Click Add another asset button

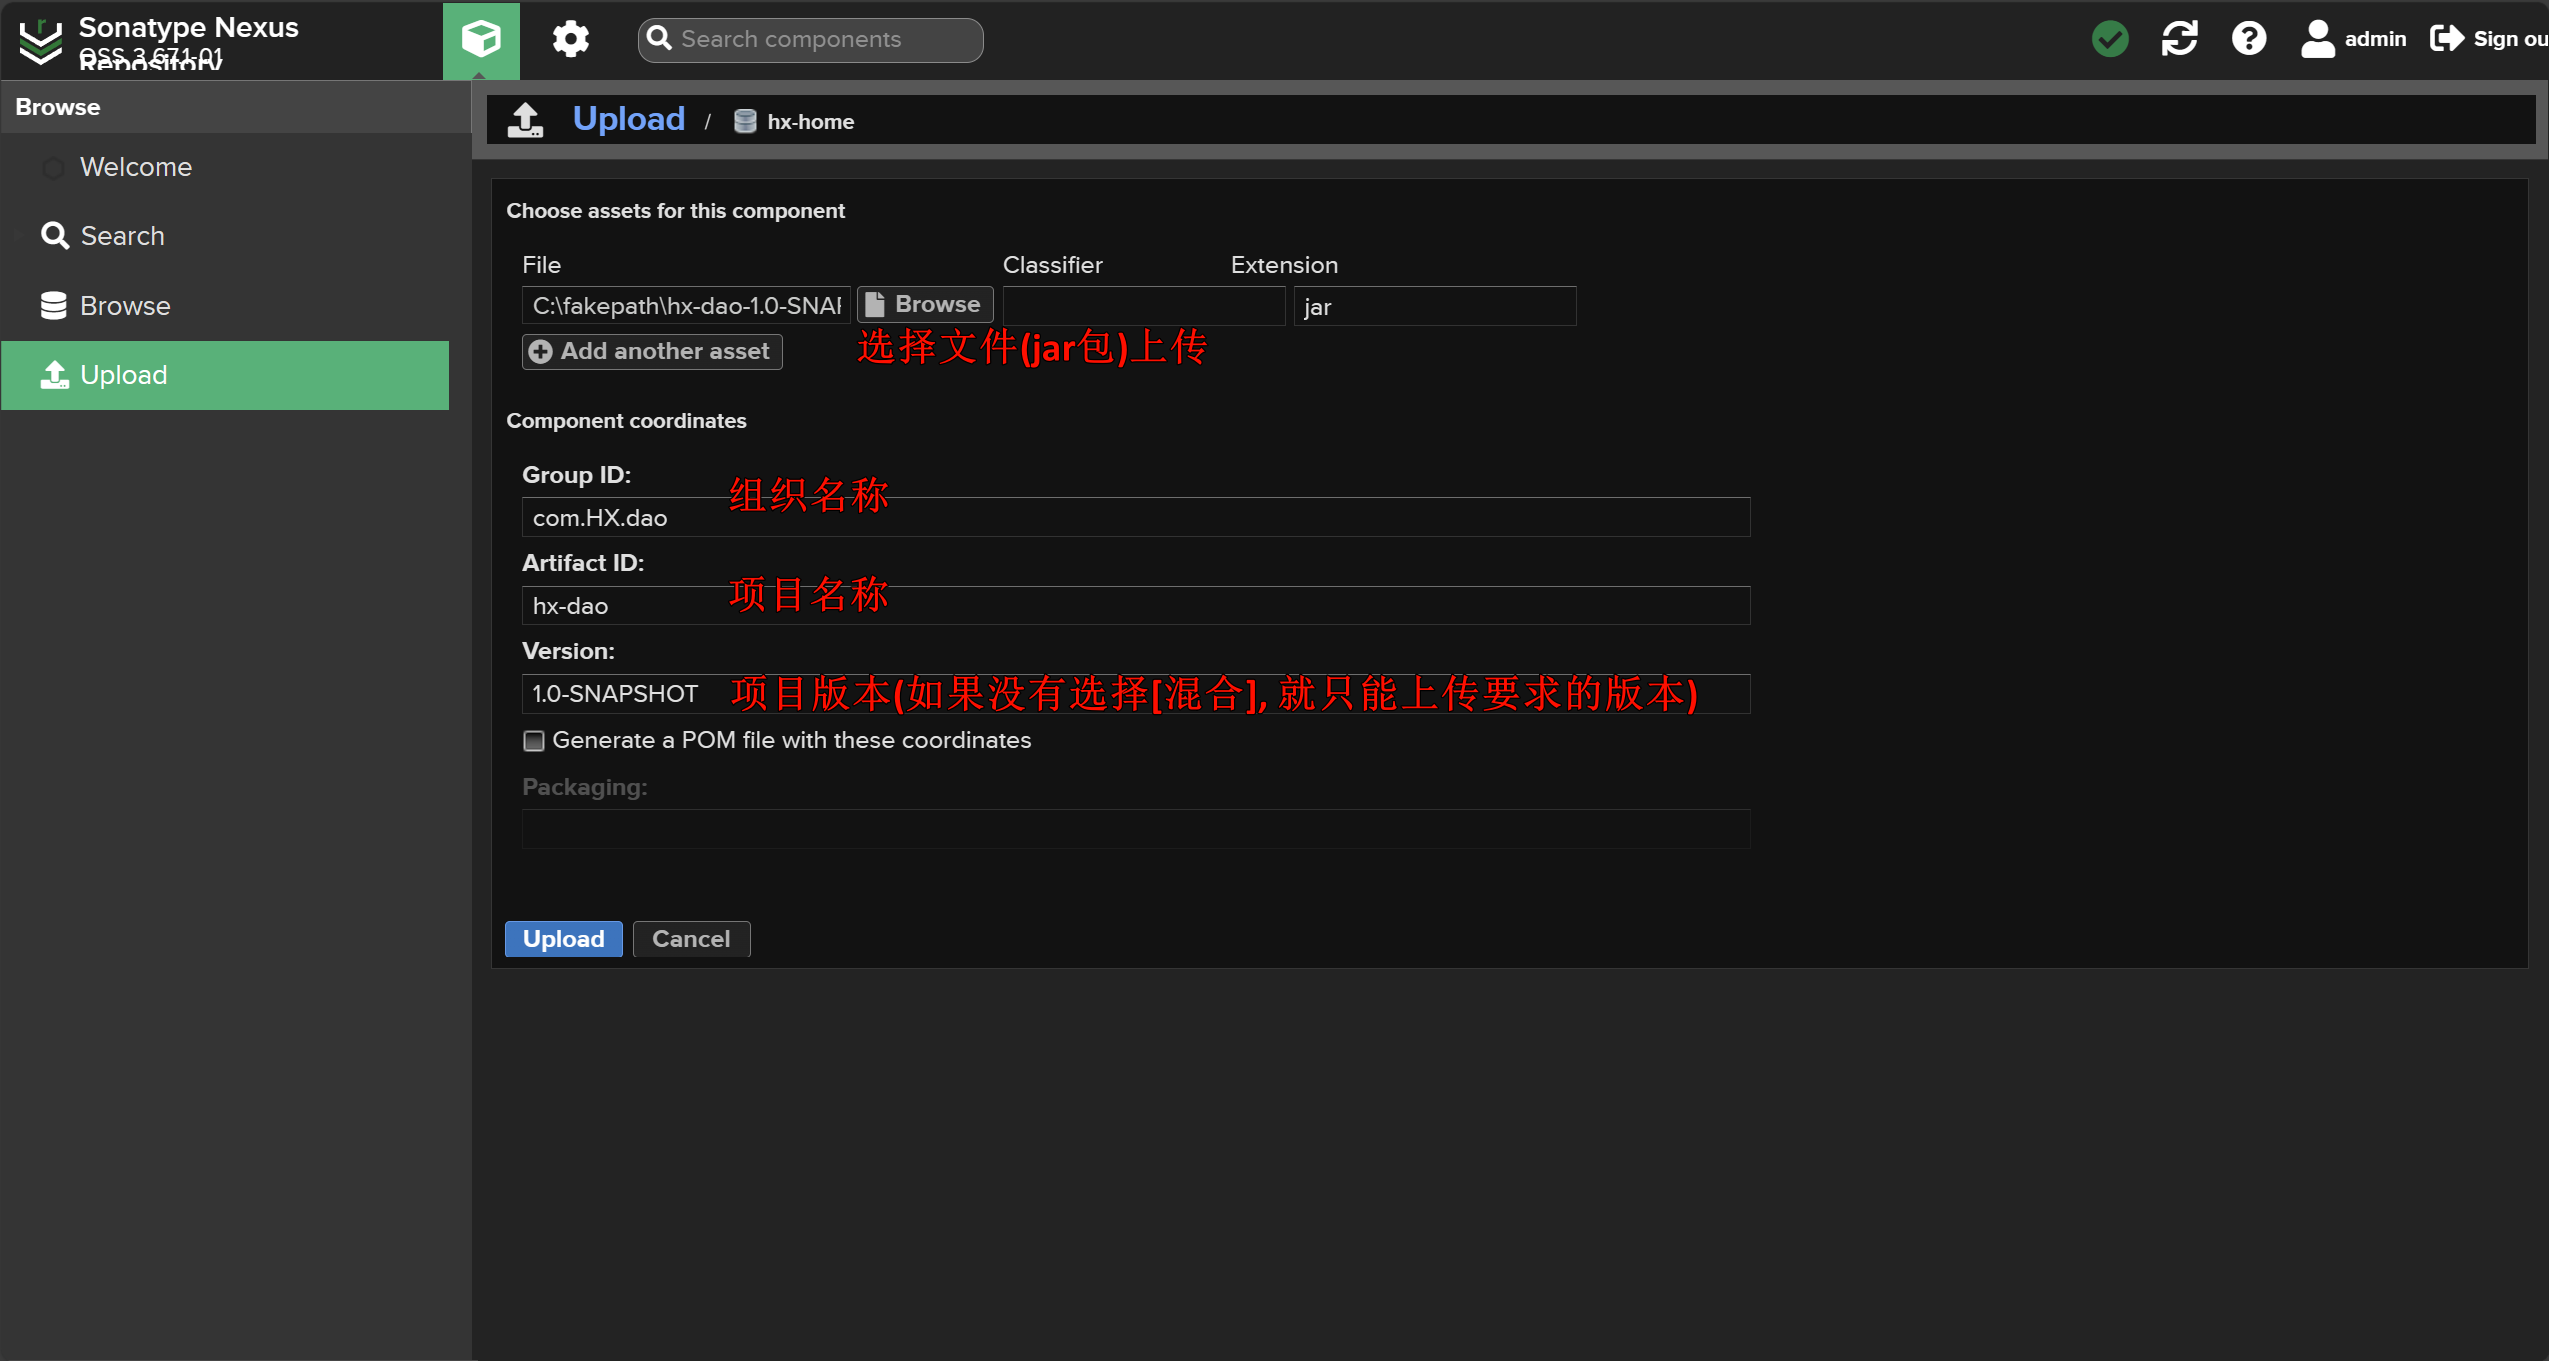tap(652, 351)
